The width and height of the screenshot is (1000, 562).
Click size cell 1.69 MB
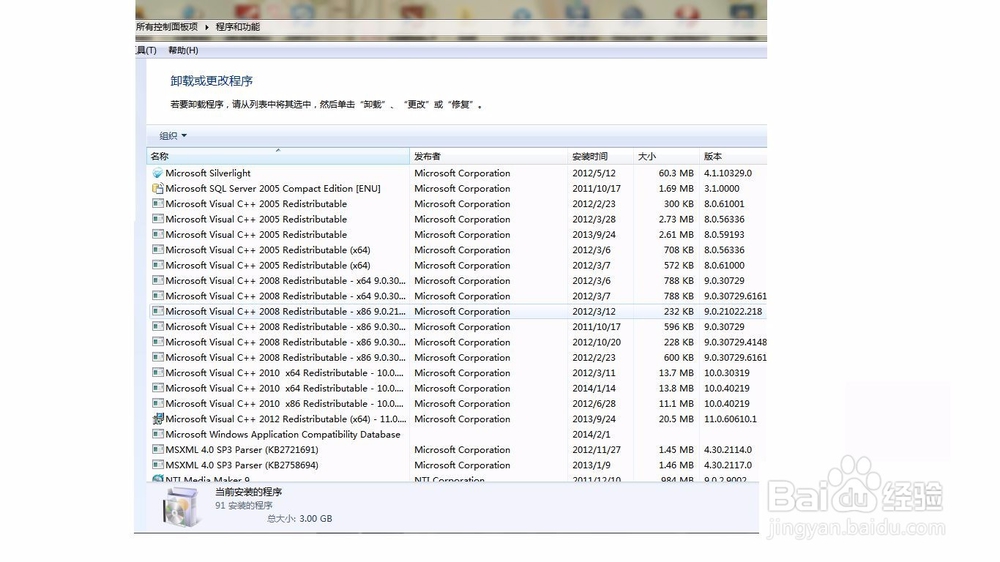click(x=676, y=188)
